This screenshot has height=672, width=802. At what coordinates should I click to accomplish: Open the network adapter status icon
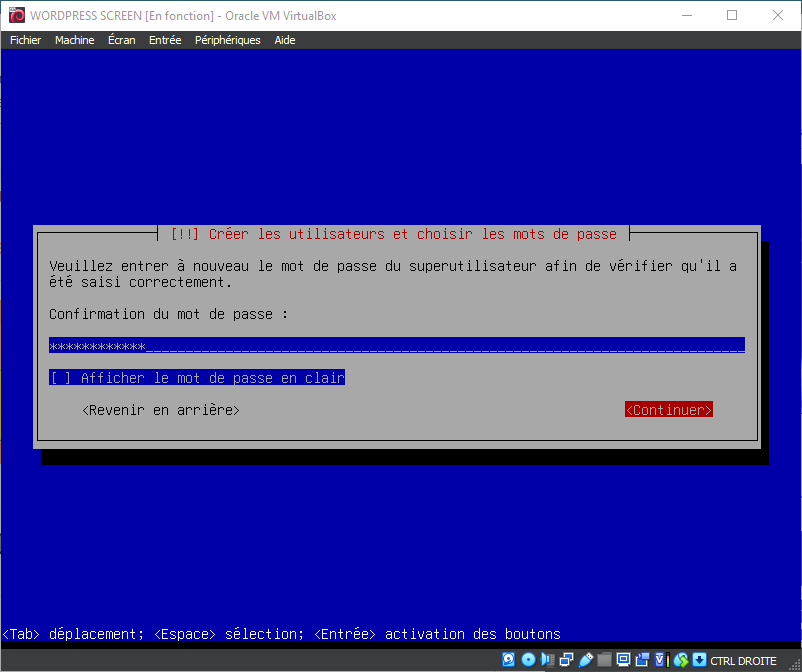(x=566, y=660)
